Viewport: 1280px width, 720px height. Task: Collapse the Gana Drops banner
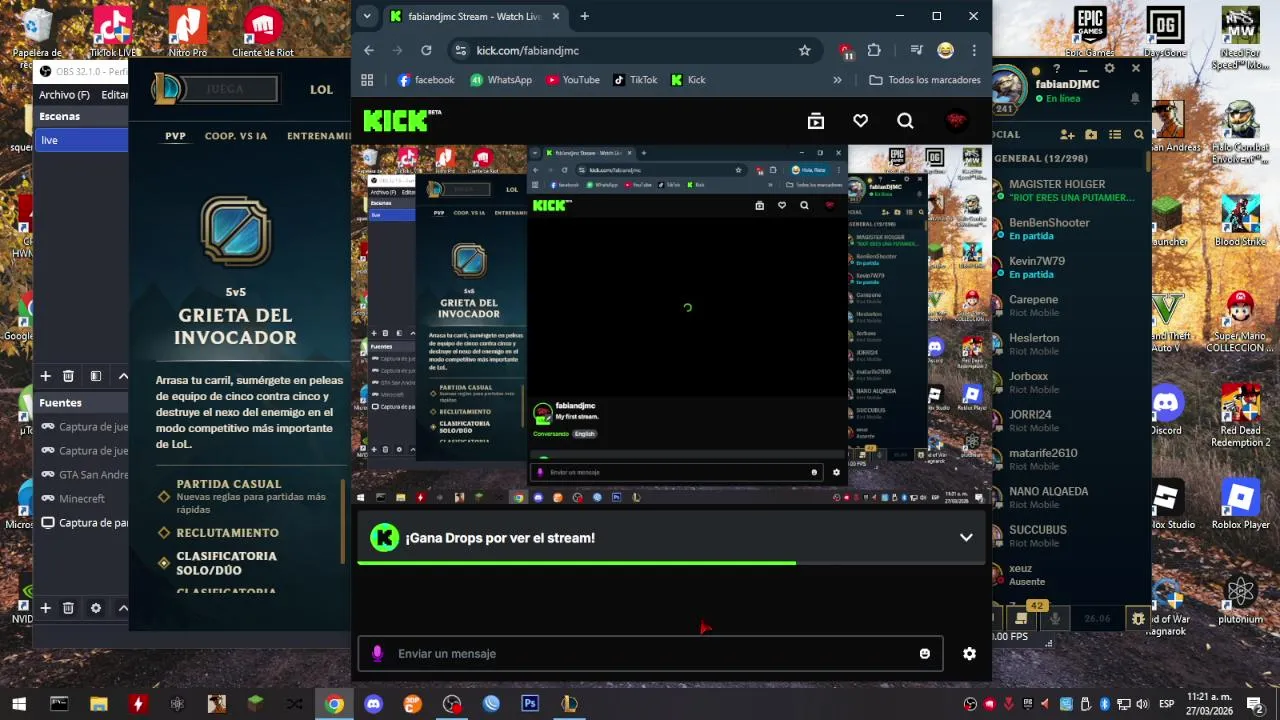[x=966, y=537]
